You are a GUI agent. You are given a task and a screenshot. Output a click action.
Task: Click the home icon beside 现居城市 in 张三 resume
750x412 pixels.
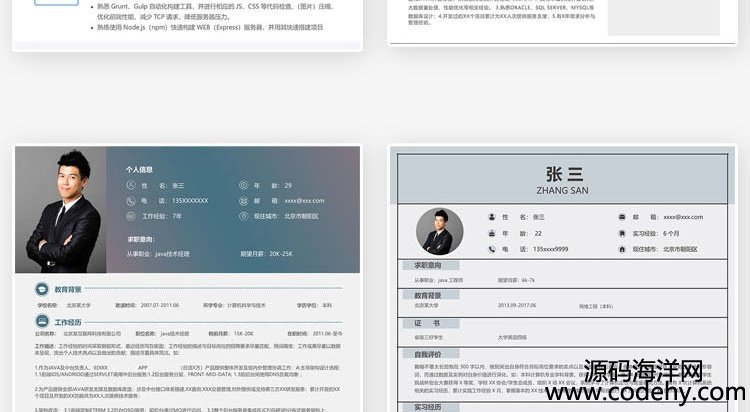click(622, 249)
